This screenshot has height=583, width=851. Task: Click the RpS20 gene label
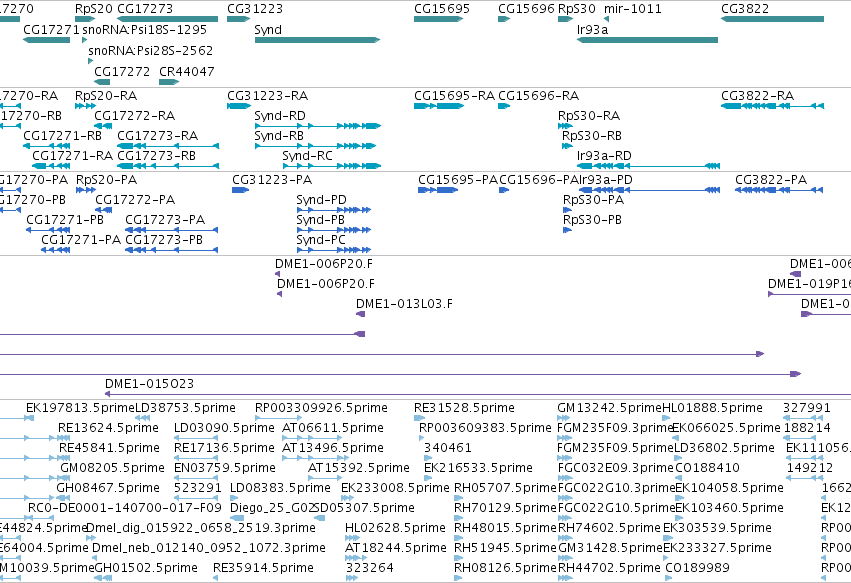[94, 9]
